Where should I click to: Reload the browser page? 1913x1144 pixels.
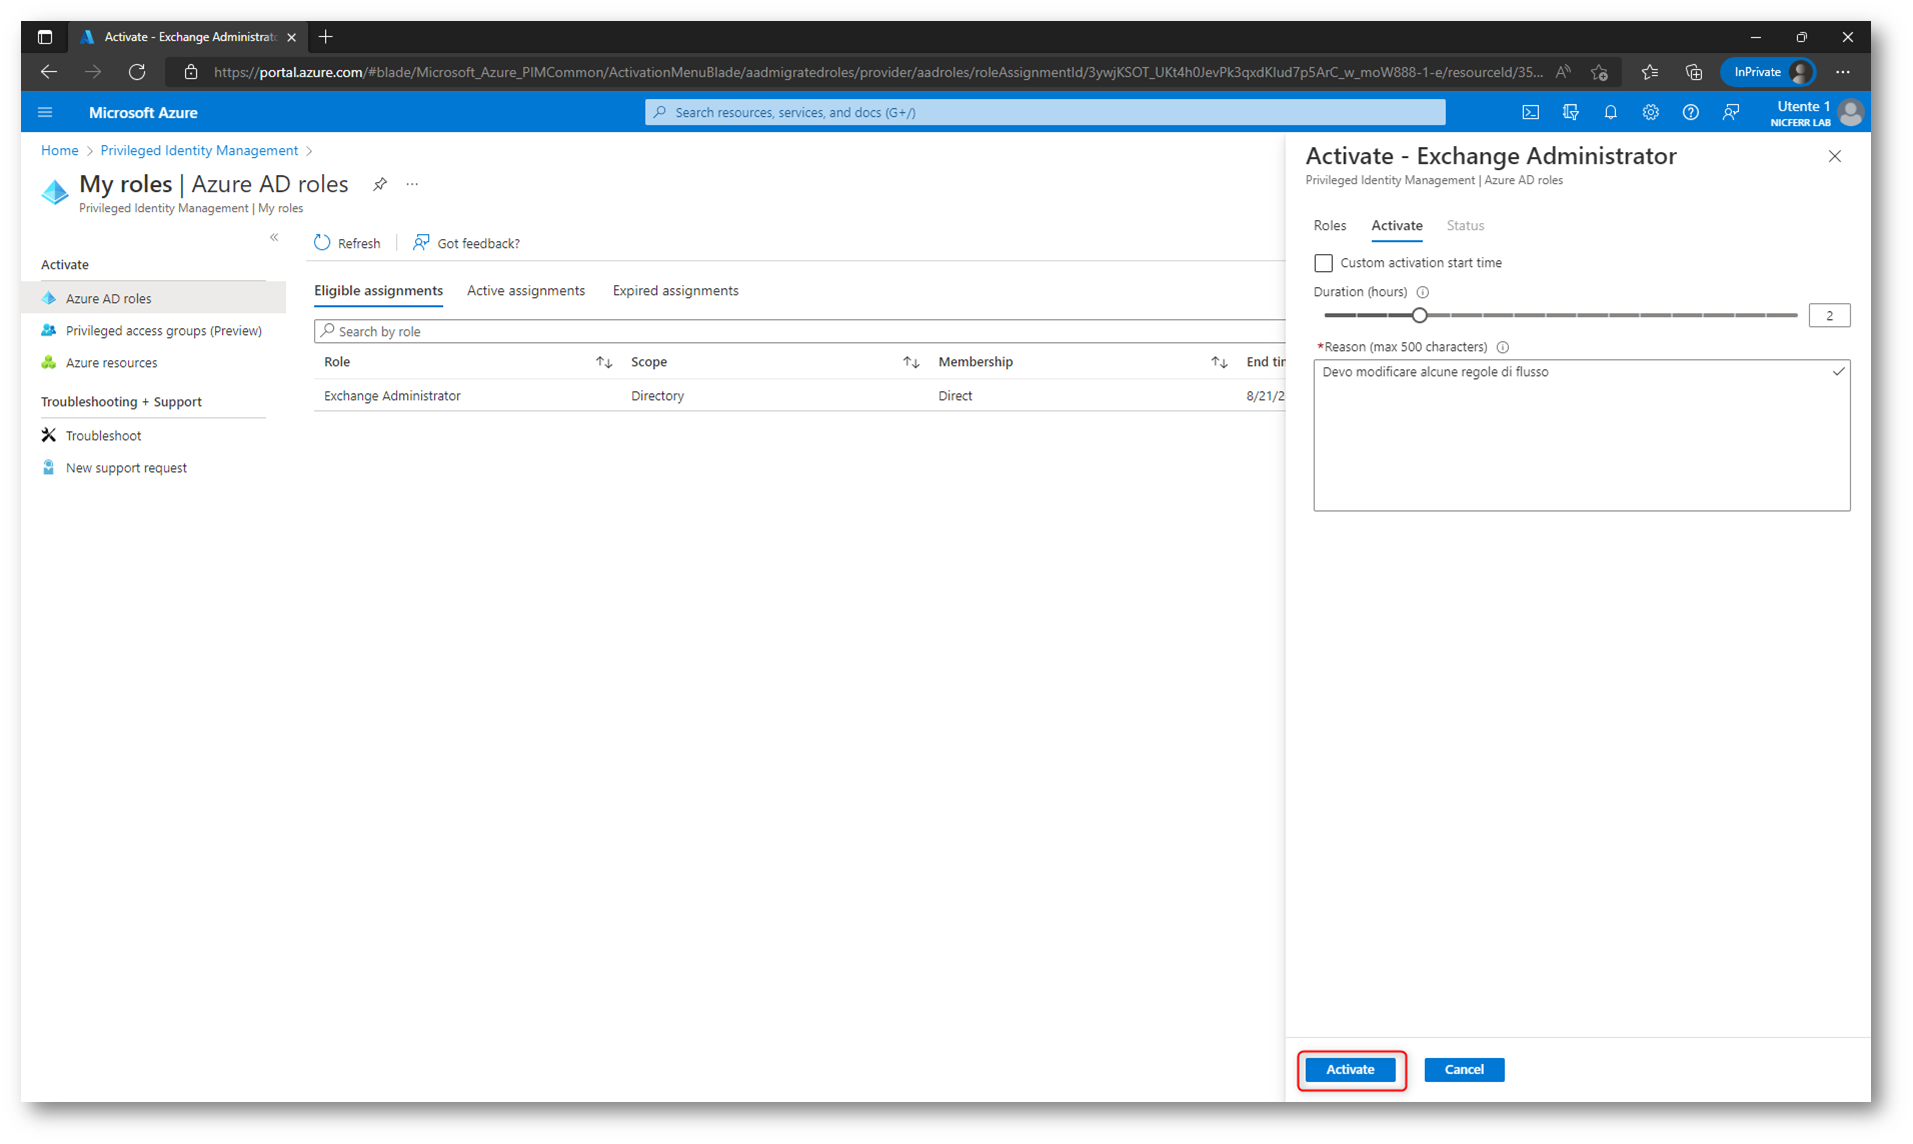(137, 72)
